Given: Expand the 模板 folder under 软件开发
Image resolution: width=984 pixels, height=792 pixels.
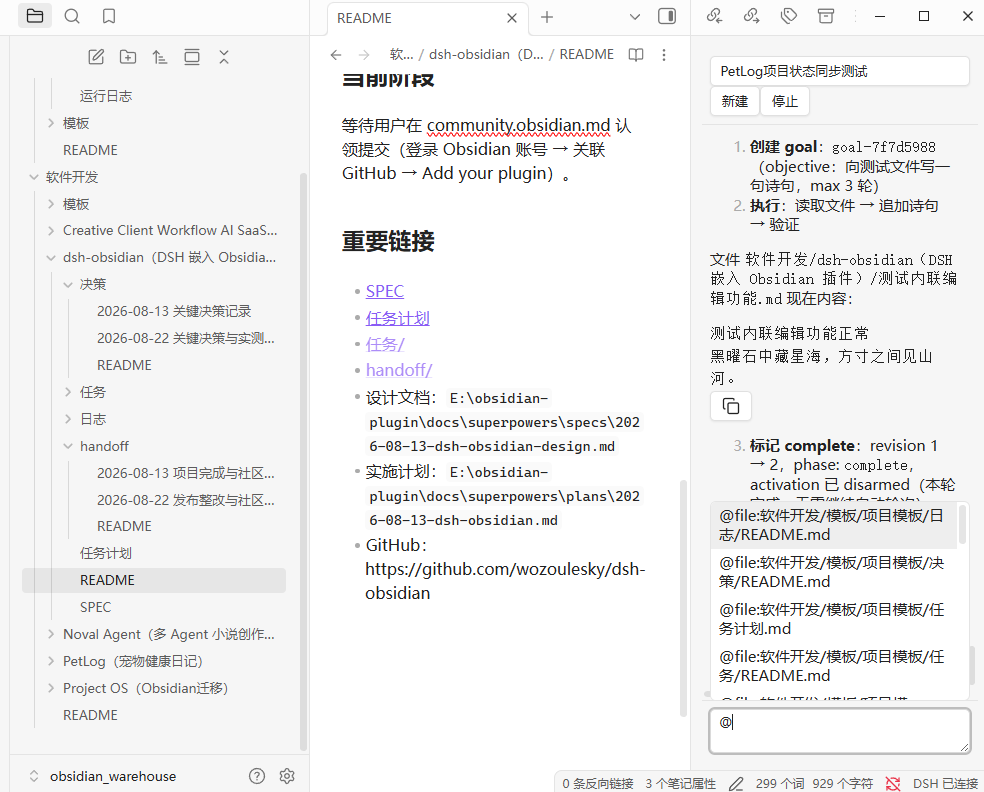Looking at the screenshot, I should (x=51, y=204).
